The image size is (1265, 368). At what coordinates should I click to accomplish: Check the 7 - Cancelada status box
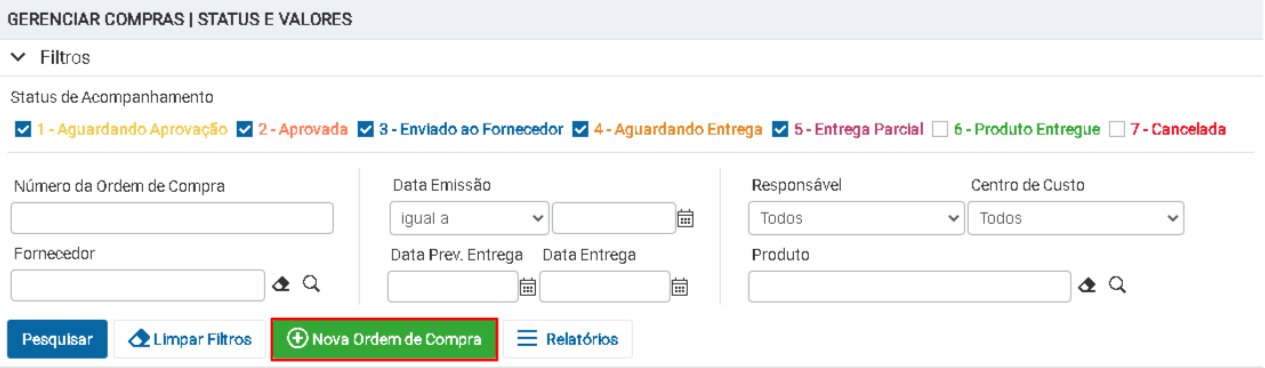pyautogui.click(x=1117, y=129)
